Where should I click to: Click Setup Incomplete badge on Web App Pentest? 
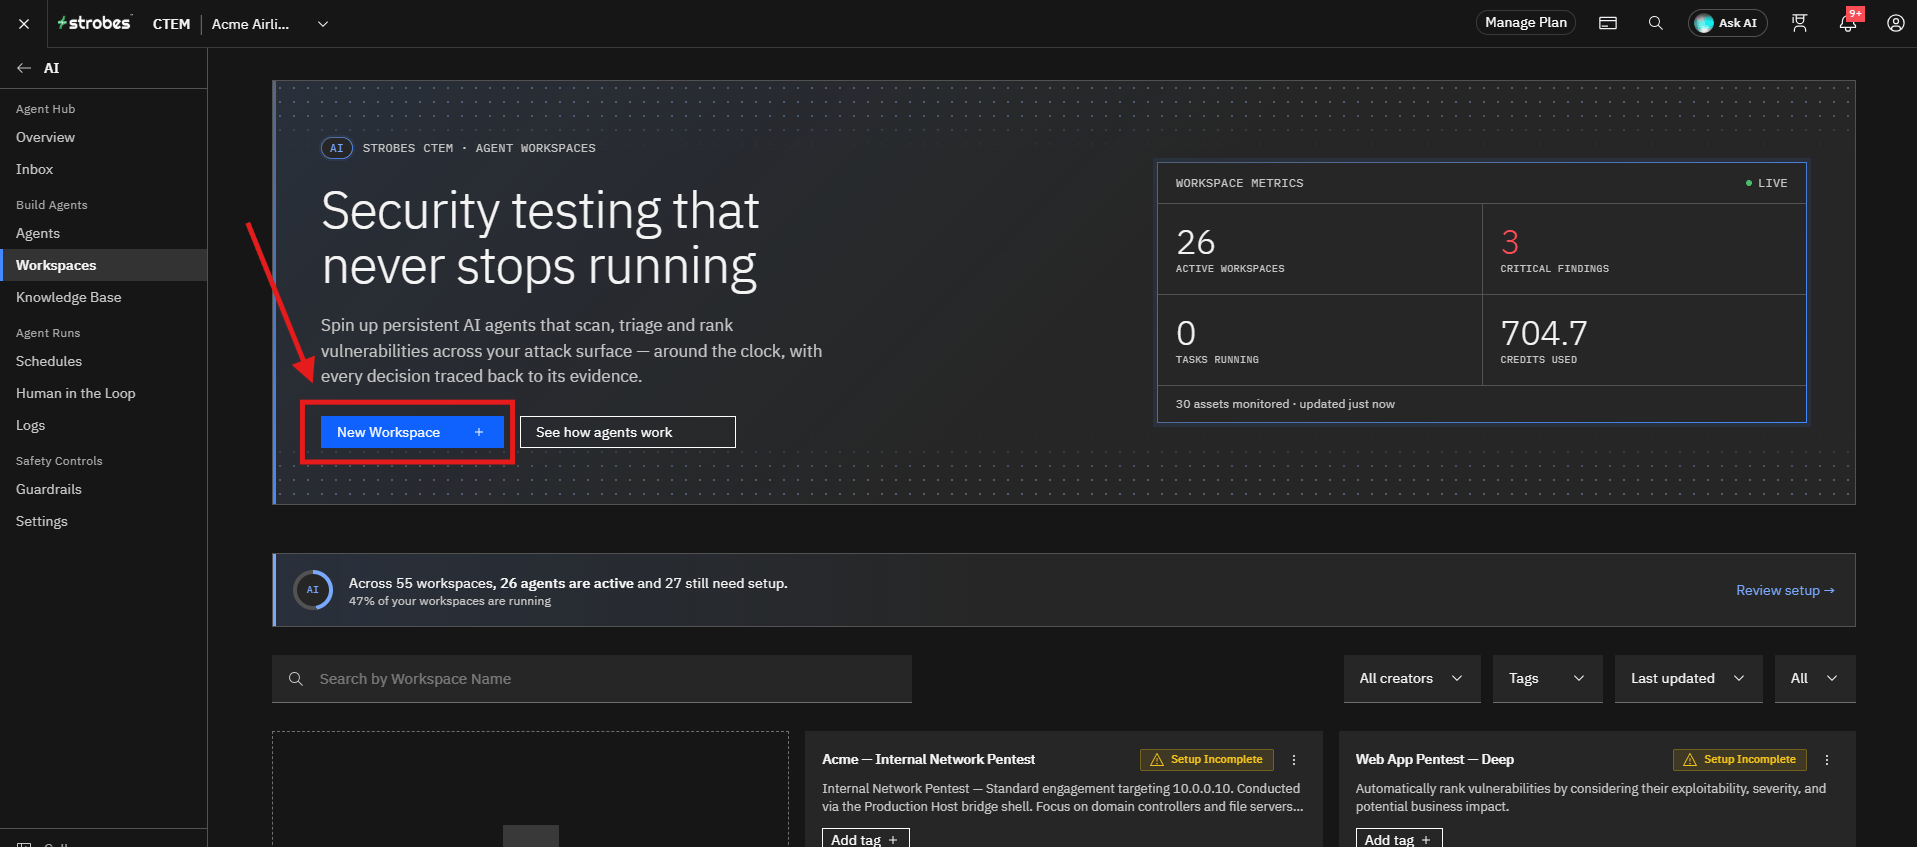pyautogui.click(x=1740, y=760)
